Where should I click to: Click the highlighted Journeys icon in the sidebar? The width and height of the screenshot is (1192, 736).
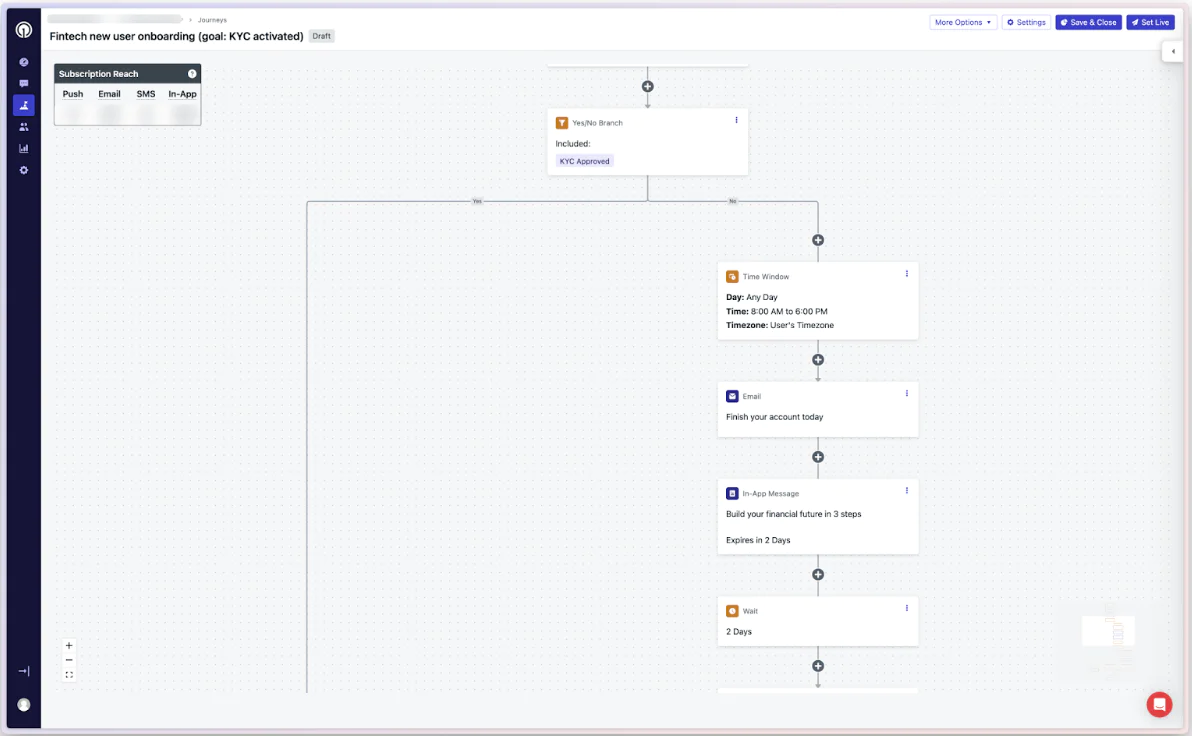tap(23, 105)
